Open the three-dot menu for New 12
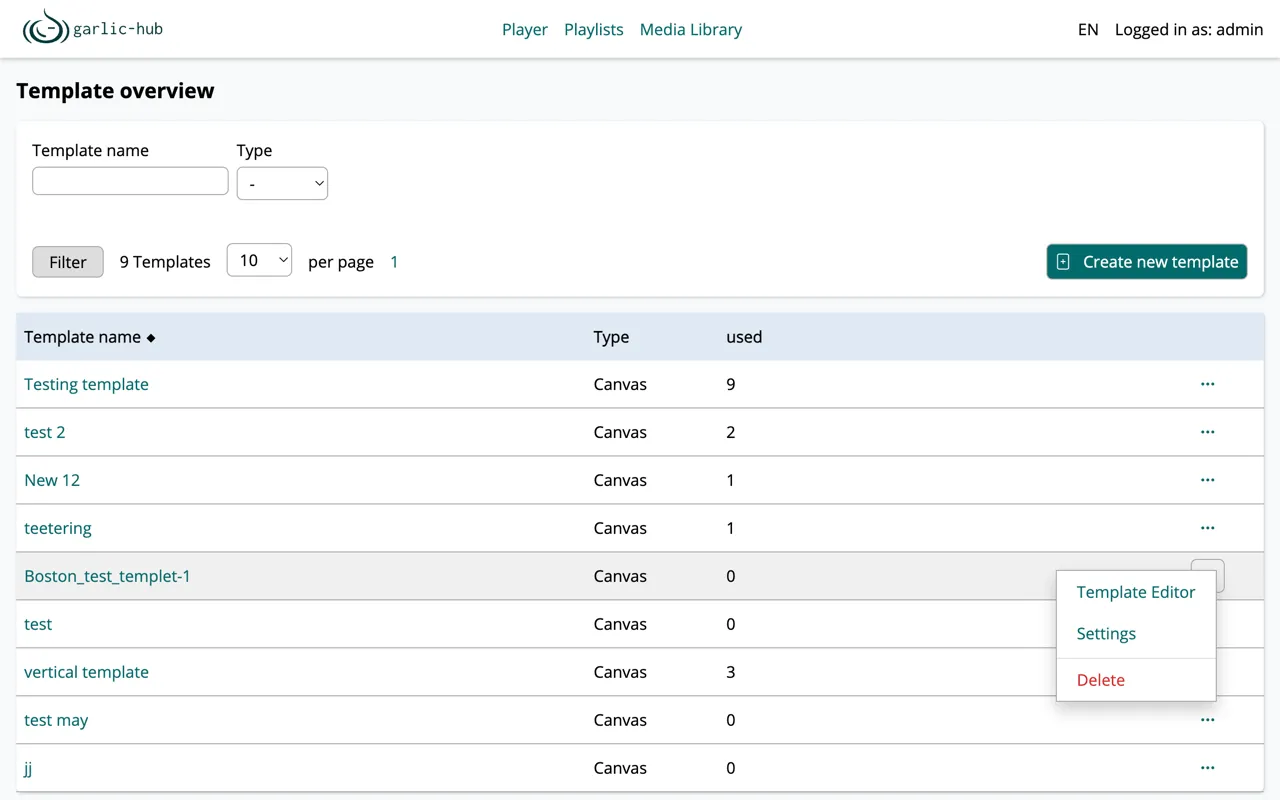The image size is (1280, 800). pos(1207,480)
